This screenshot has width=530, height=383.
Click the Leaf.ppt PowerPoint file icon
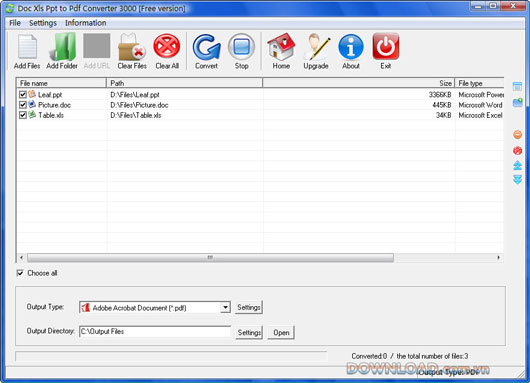[x=32, y=94]
